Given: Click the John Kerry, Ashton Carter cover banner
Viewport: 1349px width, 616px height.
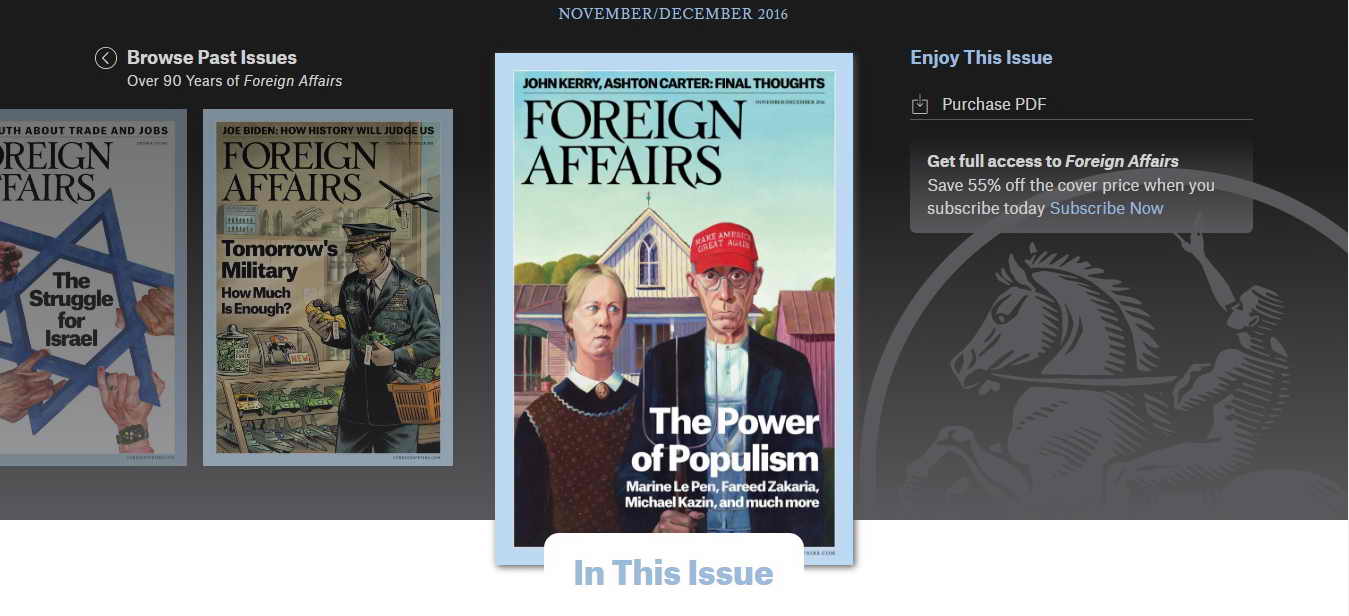Looking at the screenshot, I should click(x=674, y=83).
